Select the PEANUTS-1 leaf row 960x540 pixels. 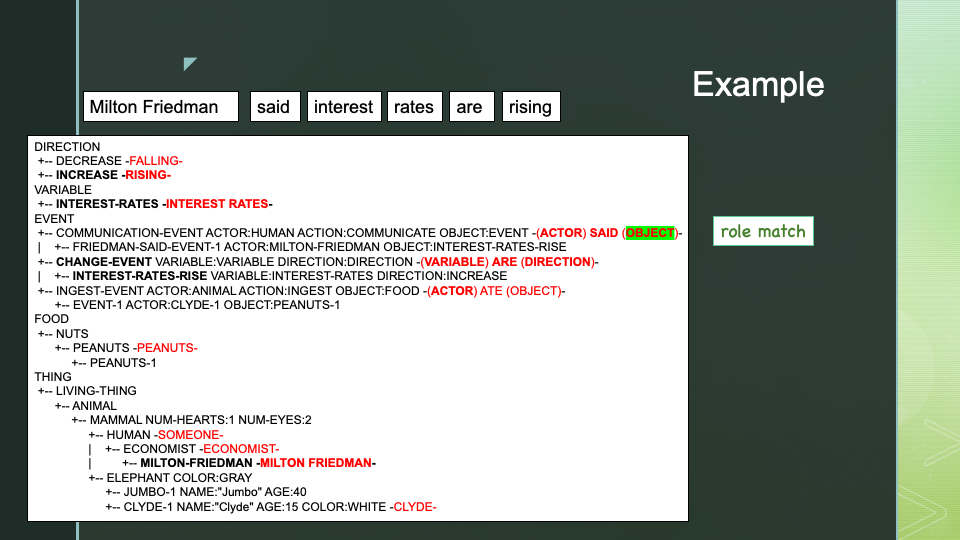tap(114, 362)
